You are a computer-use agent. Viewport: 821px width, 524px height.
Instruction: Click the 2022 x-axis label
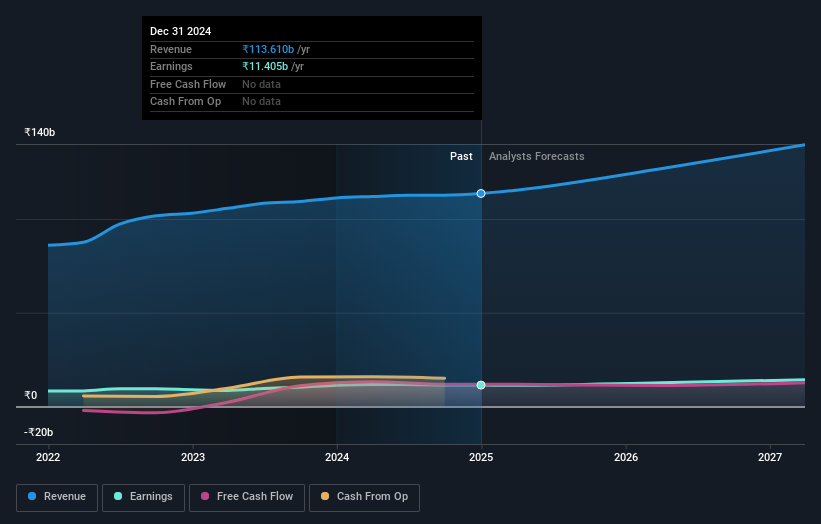48,458
